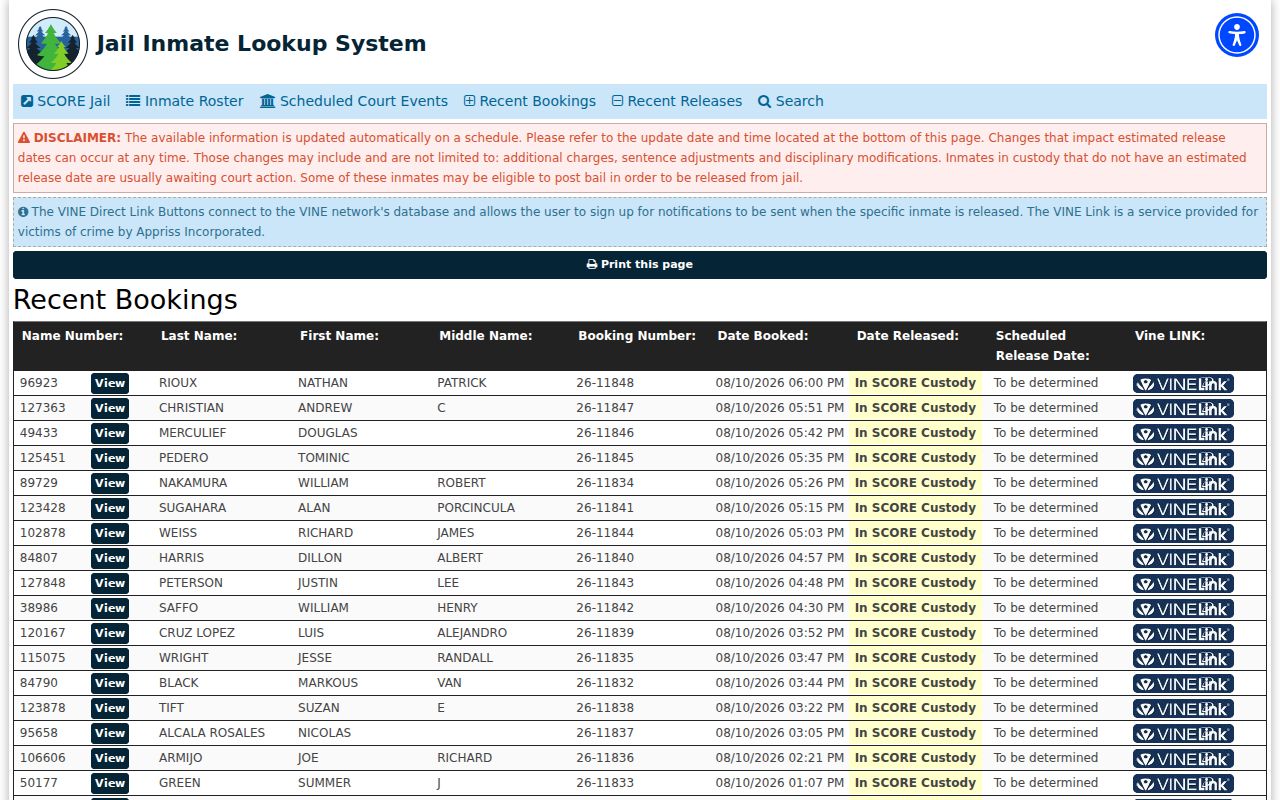The width and height of the screenshot is (1280, 800).
Task: Open VINELink for Suzan Tift
Action: coord(1183,708)
